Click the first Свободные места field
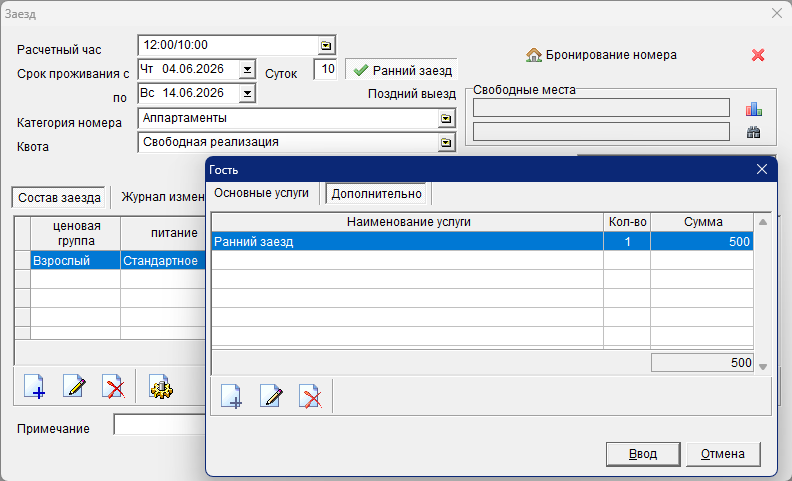 [x=601, y=108]
